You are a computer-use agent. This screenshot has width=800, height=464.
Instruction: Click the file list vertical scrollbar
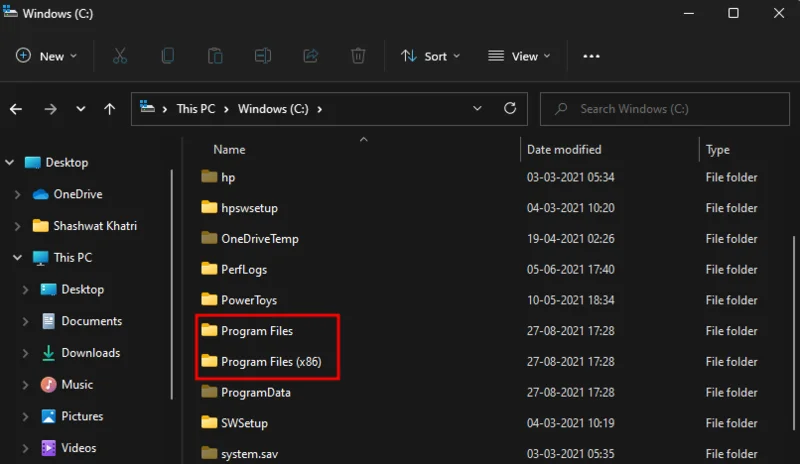[x=793, y=332]
